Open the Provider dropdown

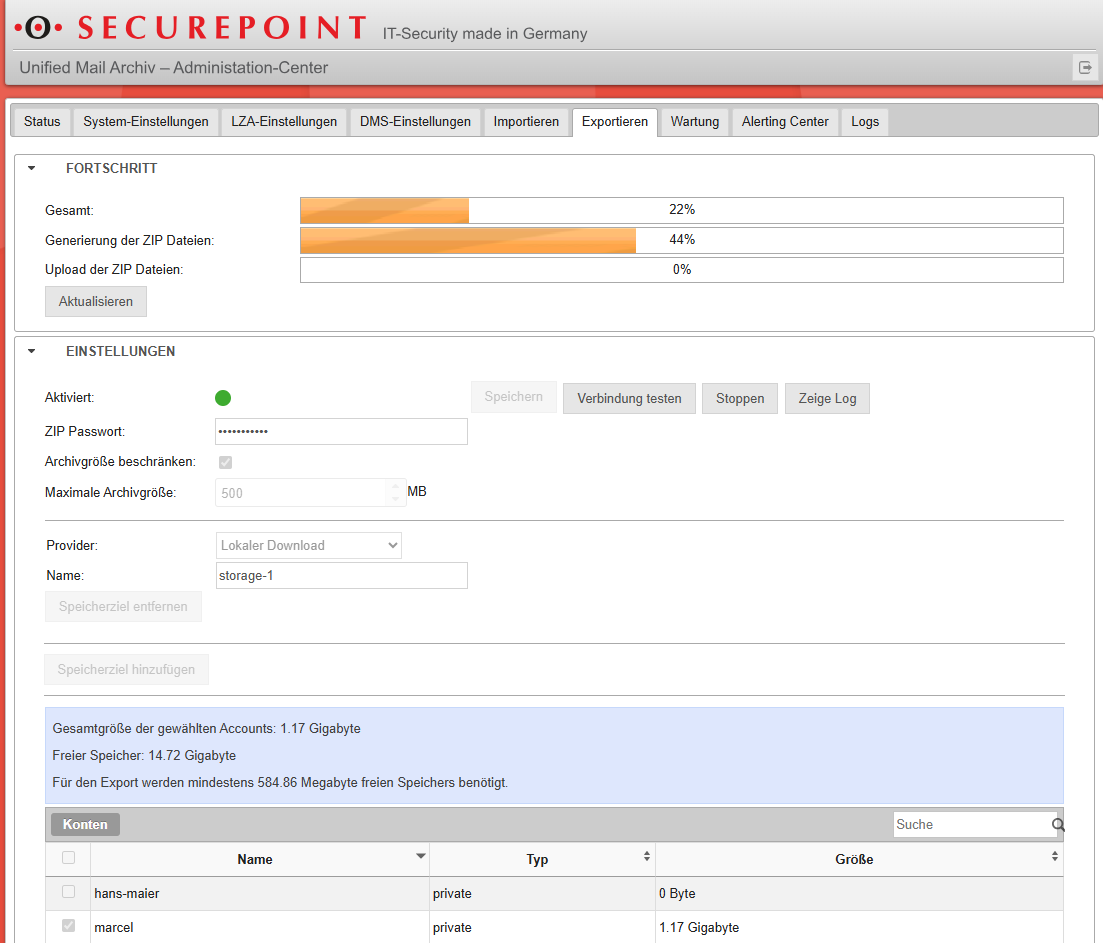(x=309, y=546)
